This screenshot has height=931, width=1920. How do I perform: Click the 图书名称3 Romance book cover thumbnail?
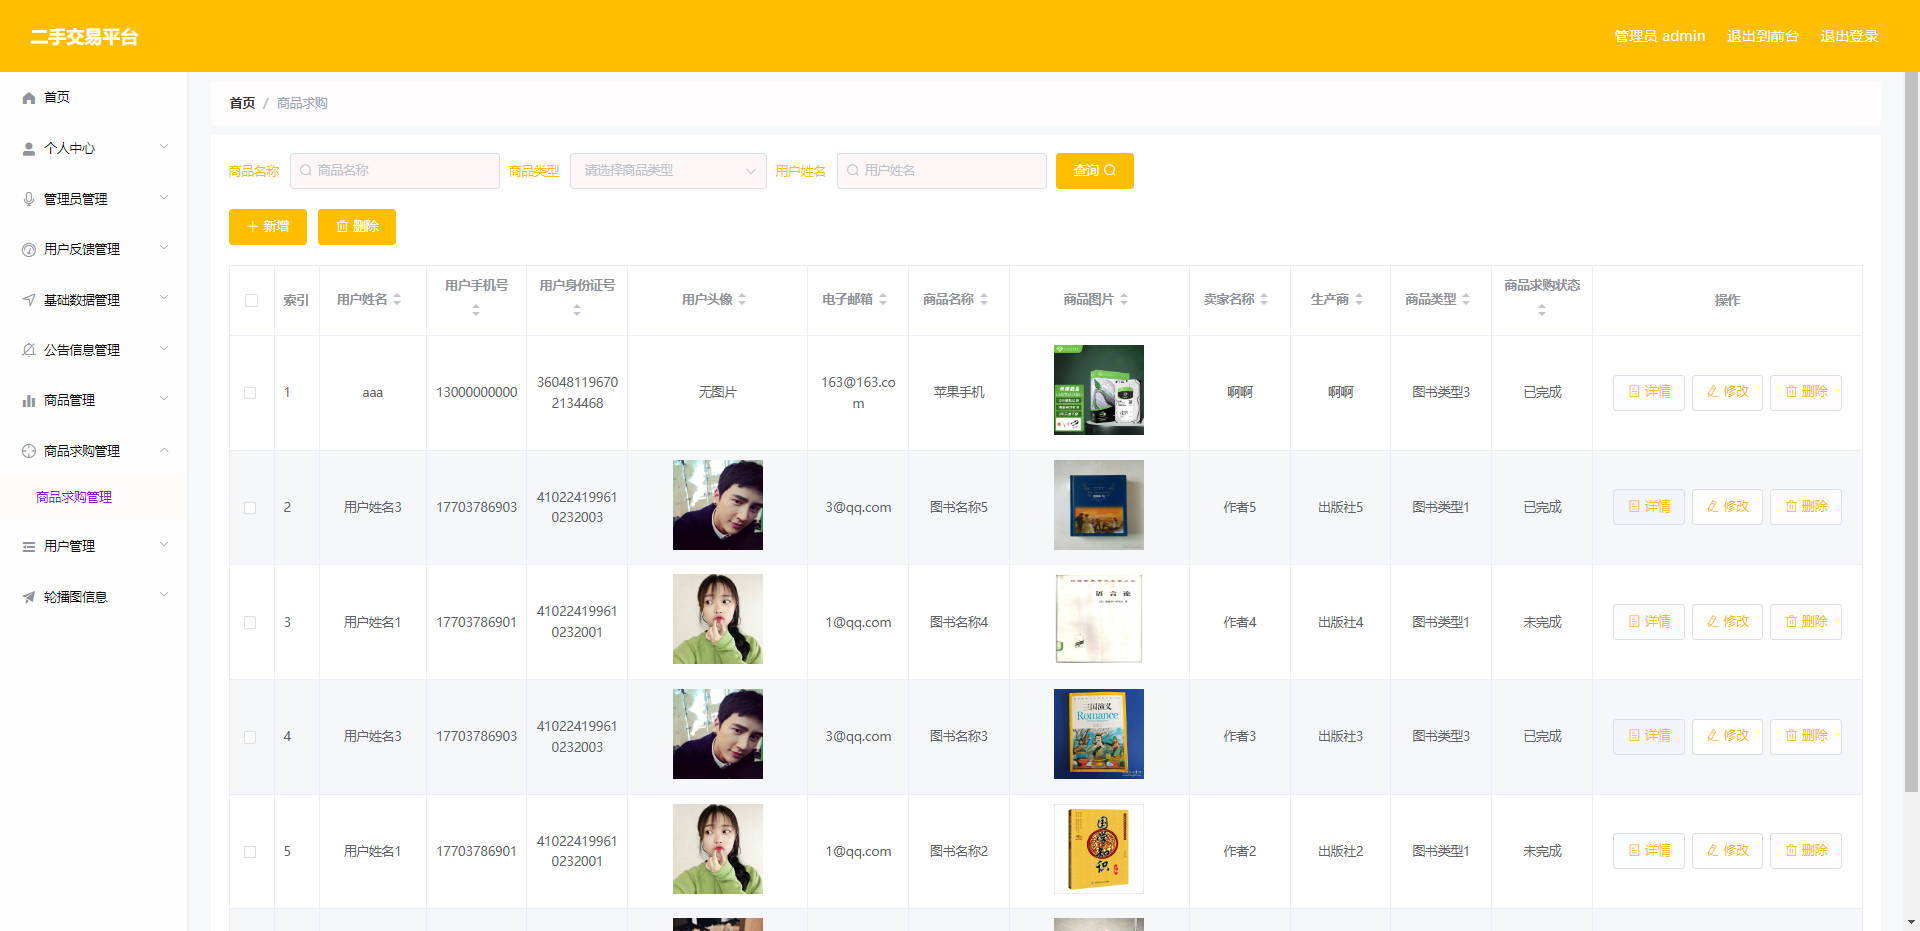pyautogui.click(x=1099, y=734)
